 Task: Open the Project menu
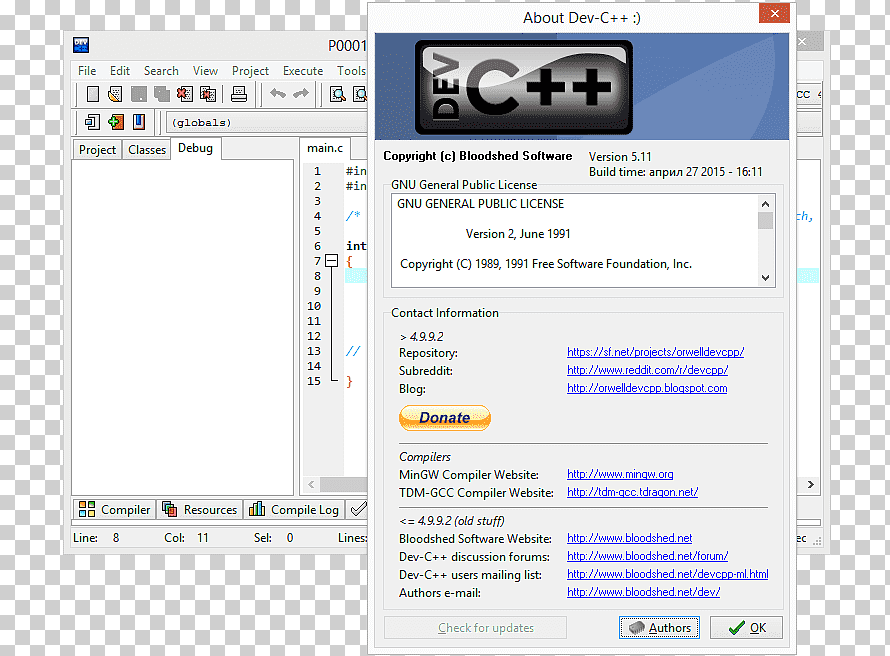(250, 71)
